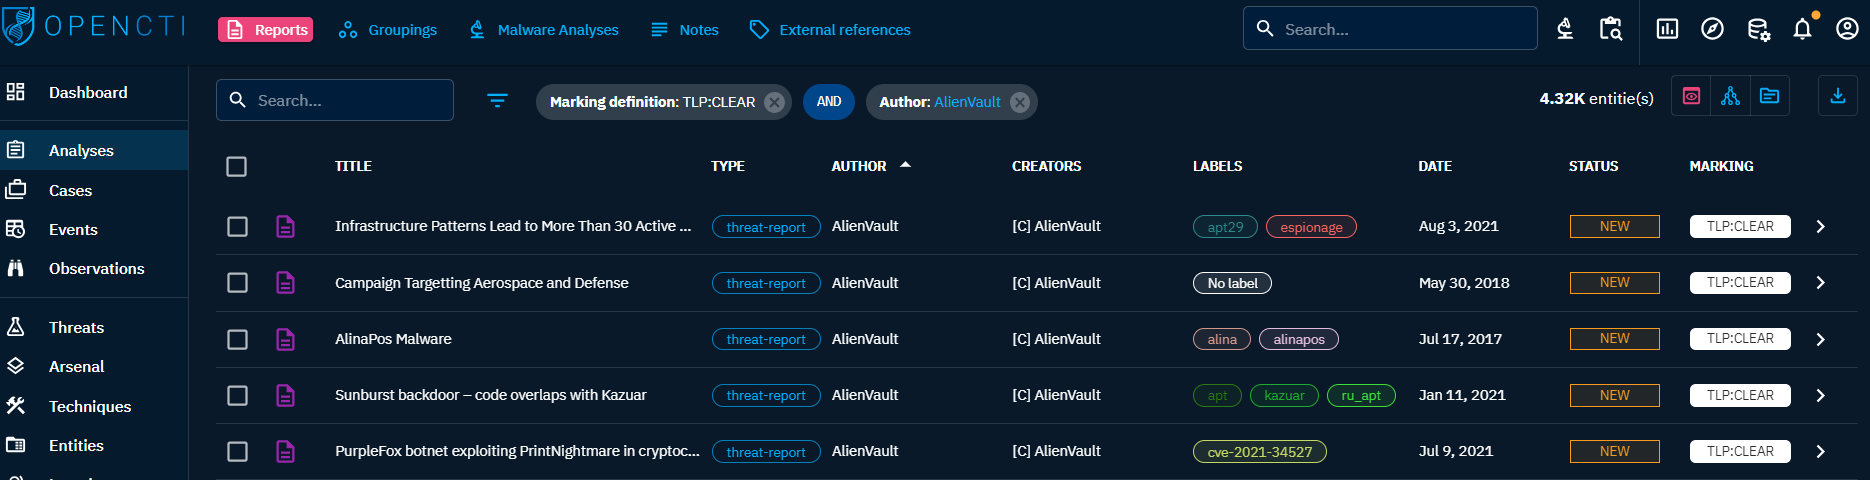Toggle the AND filter operator button
This screenshot has height=480, width=1870.
coord(829,101)
